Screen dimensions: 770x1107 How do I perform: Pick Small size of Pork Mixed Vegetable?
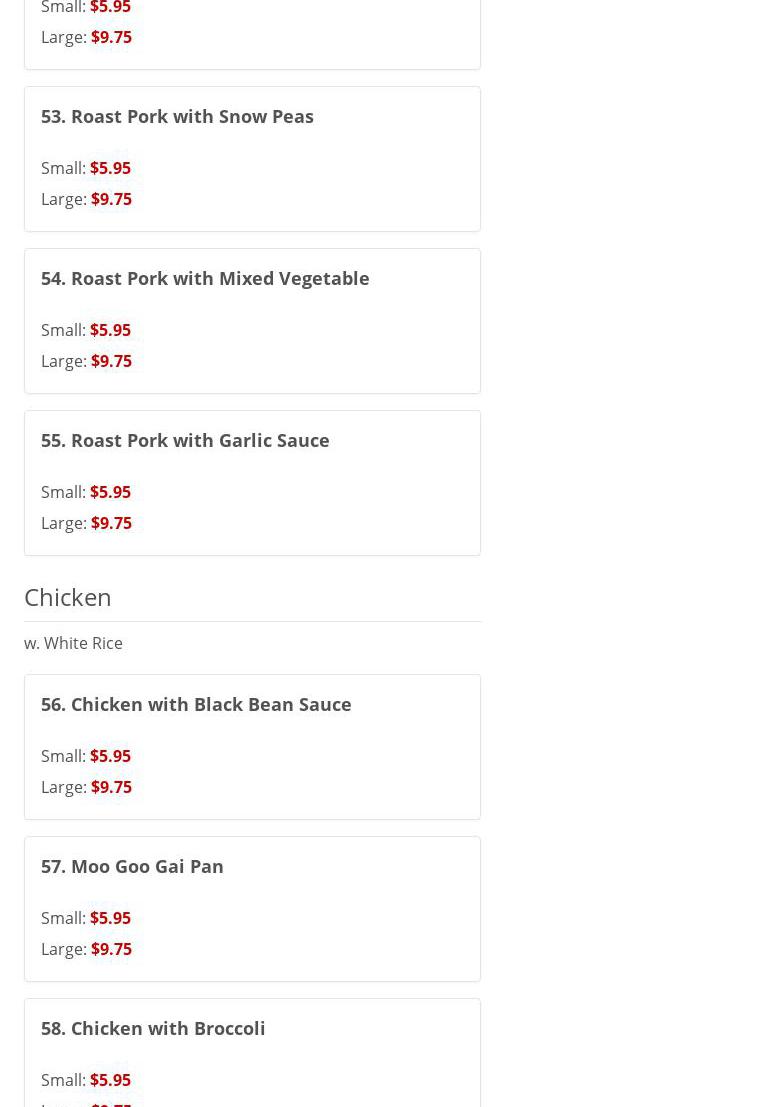pyautogui.click(x=110, y=330)
